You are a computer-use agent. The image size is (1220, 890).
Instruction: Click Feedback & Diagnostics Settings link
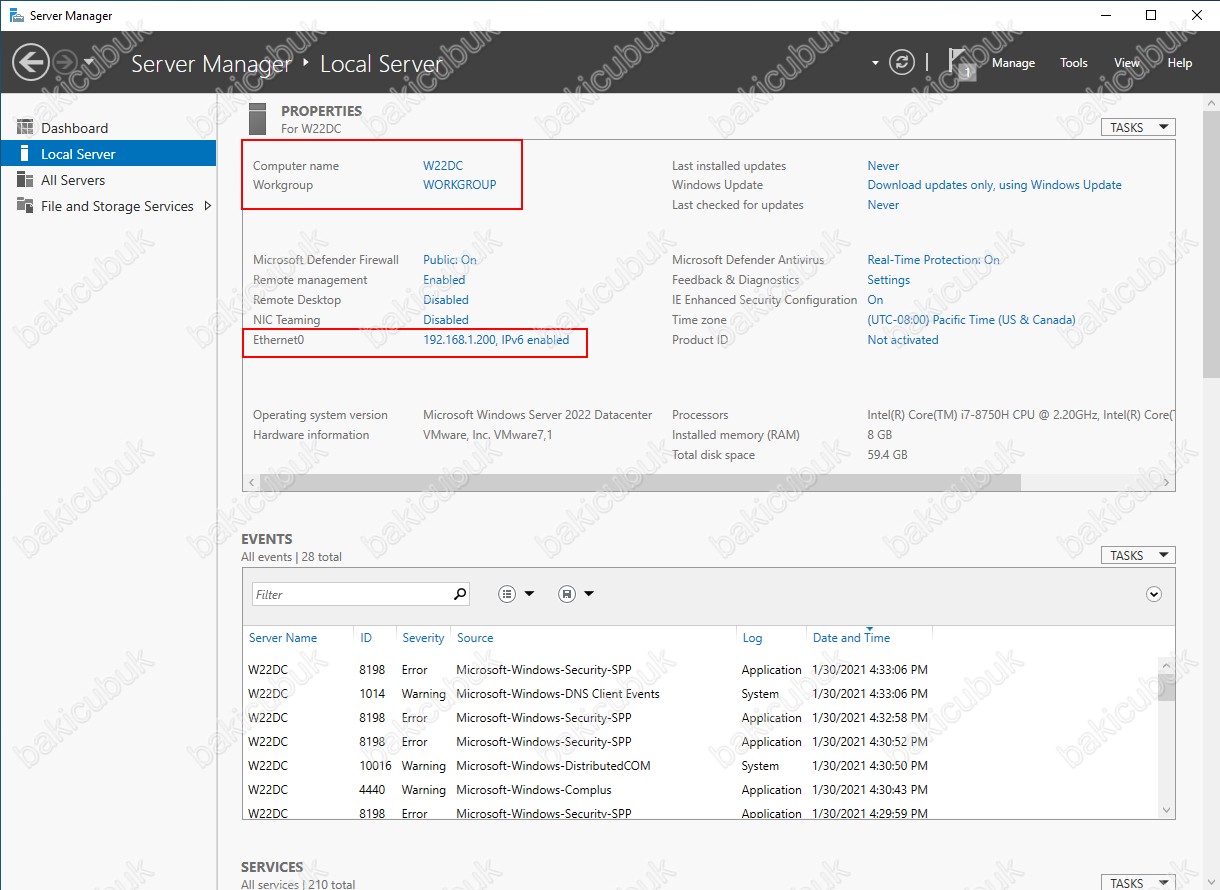point(888,280)
